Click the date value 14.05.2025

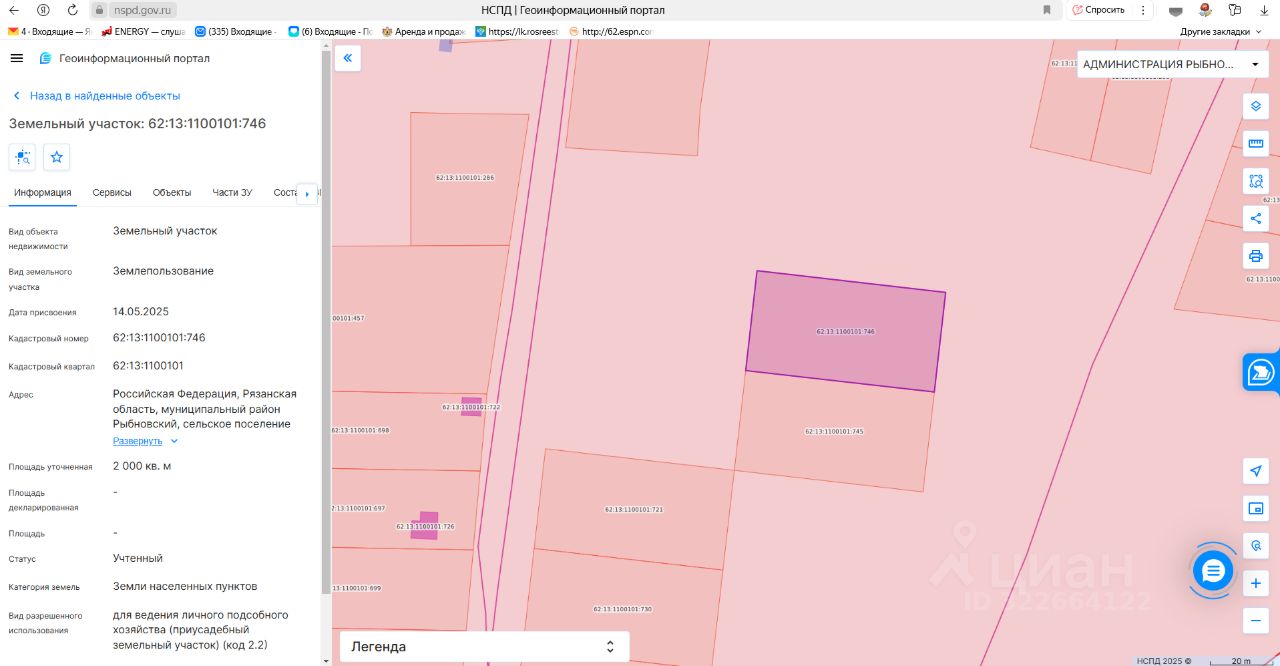pos(141,312)
